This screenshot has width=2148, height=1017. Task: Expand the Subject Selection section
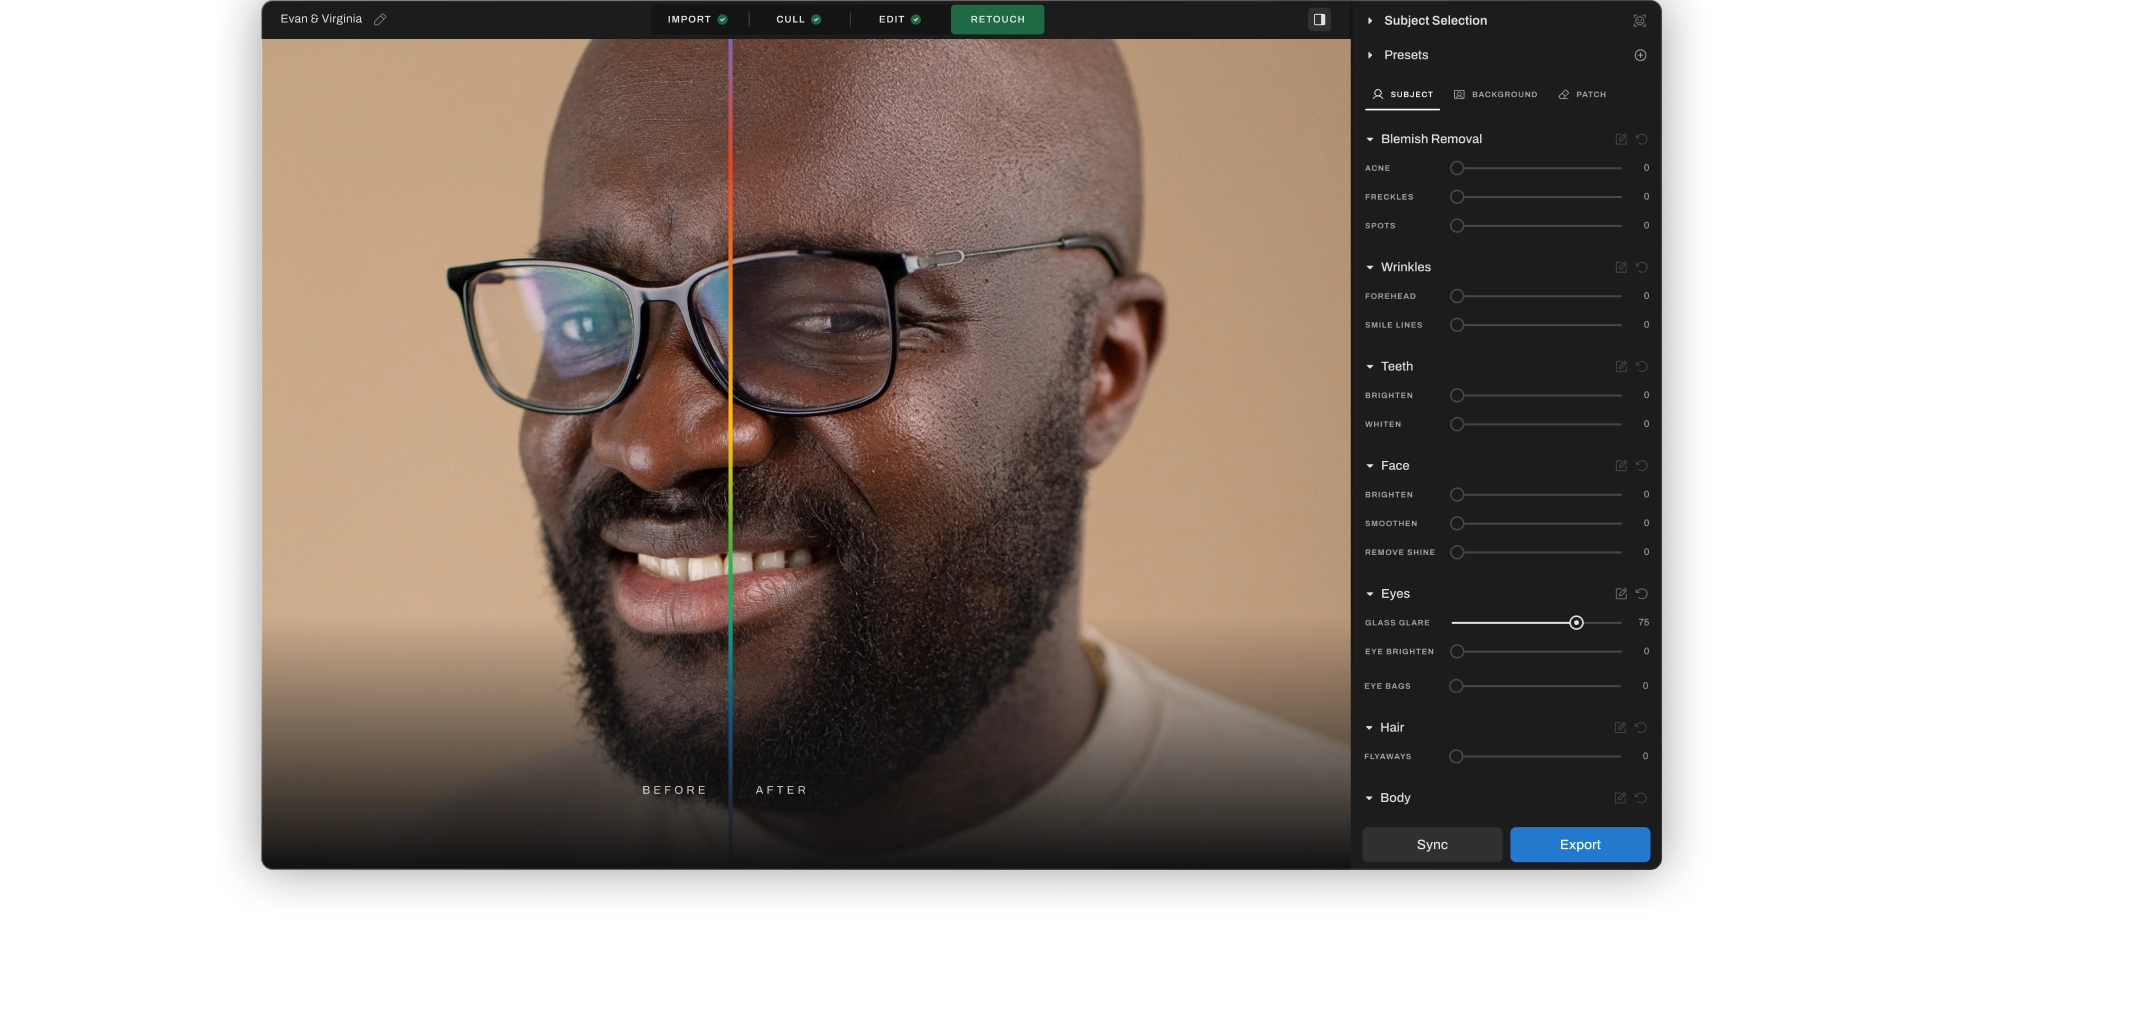point(1370,20)
